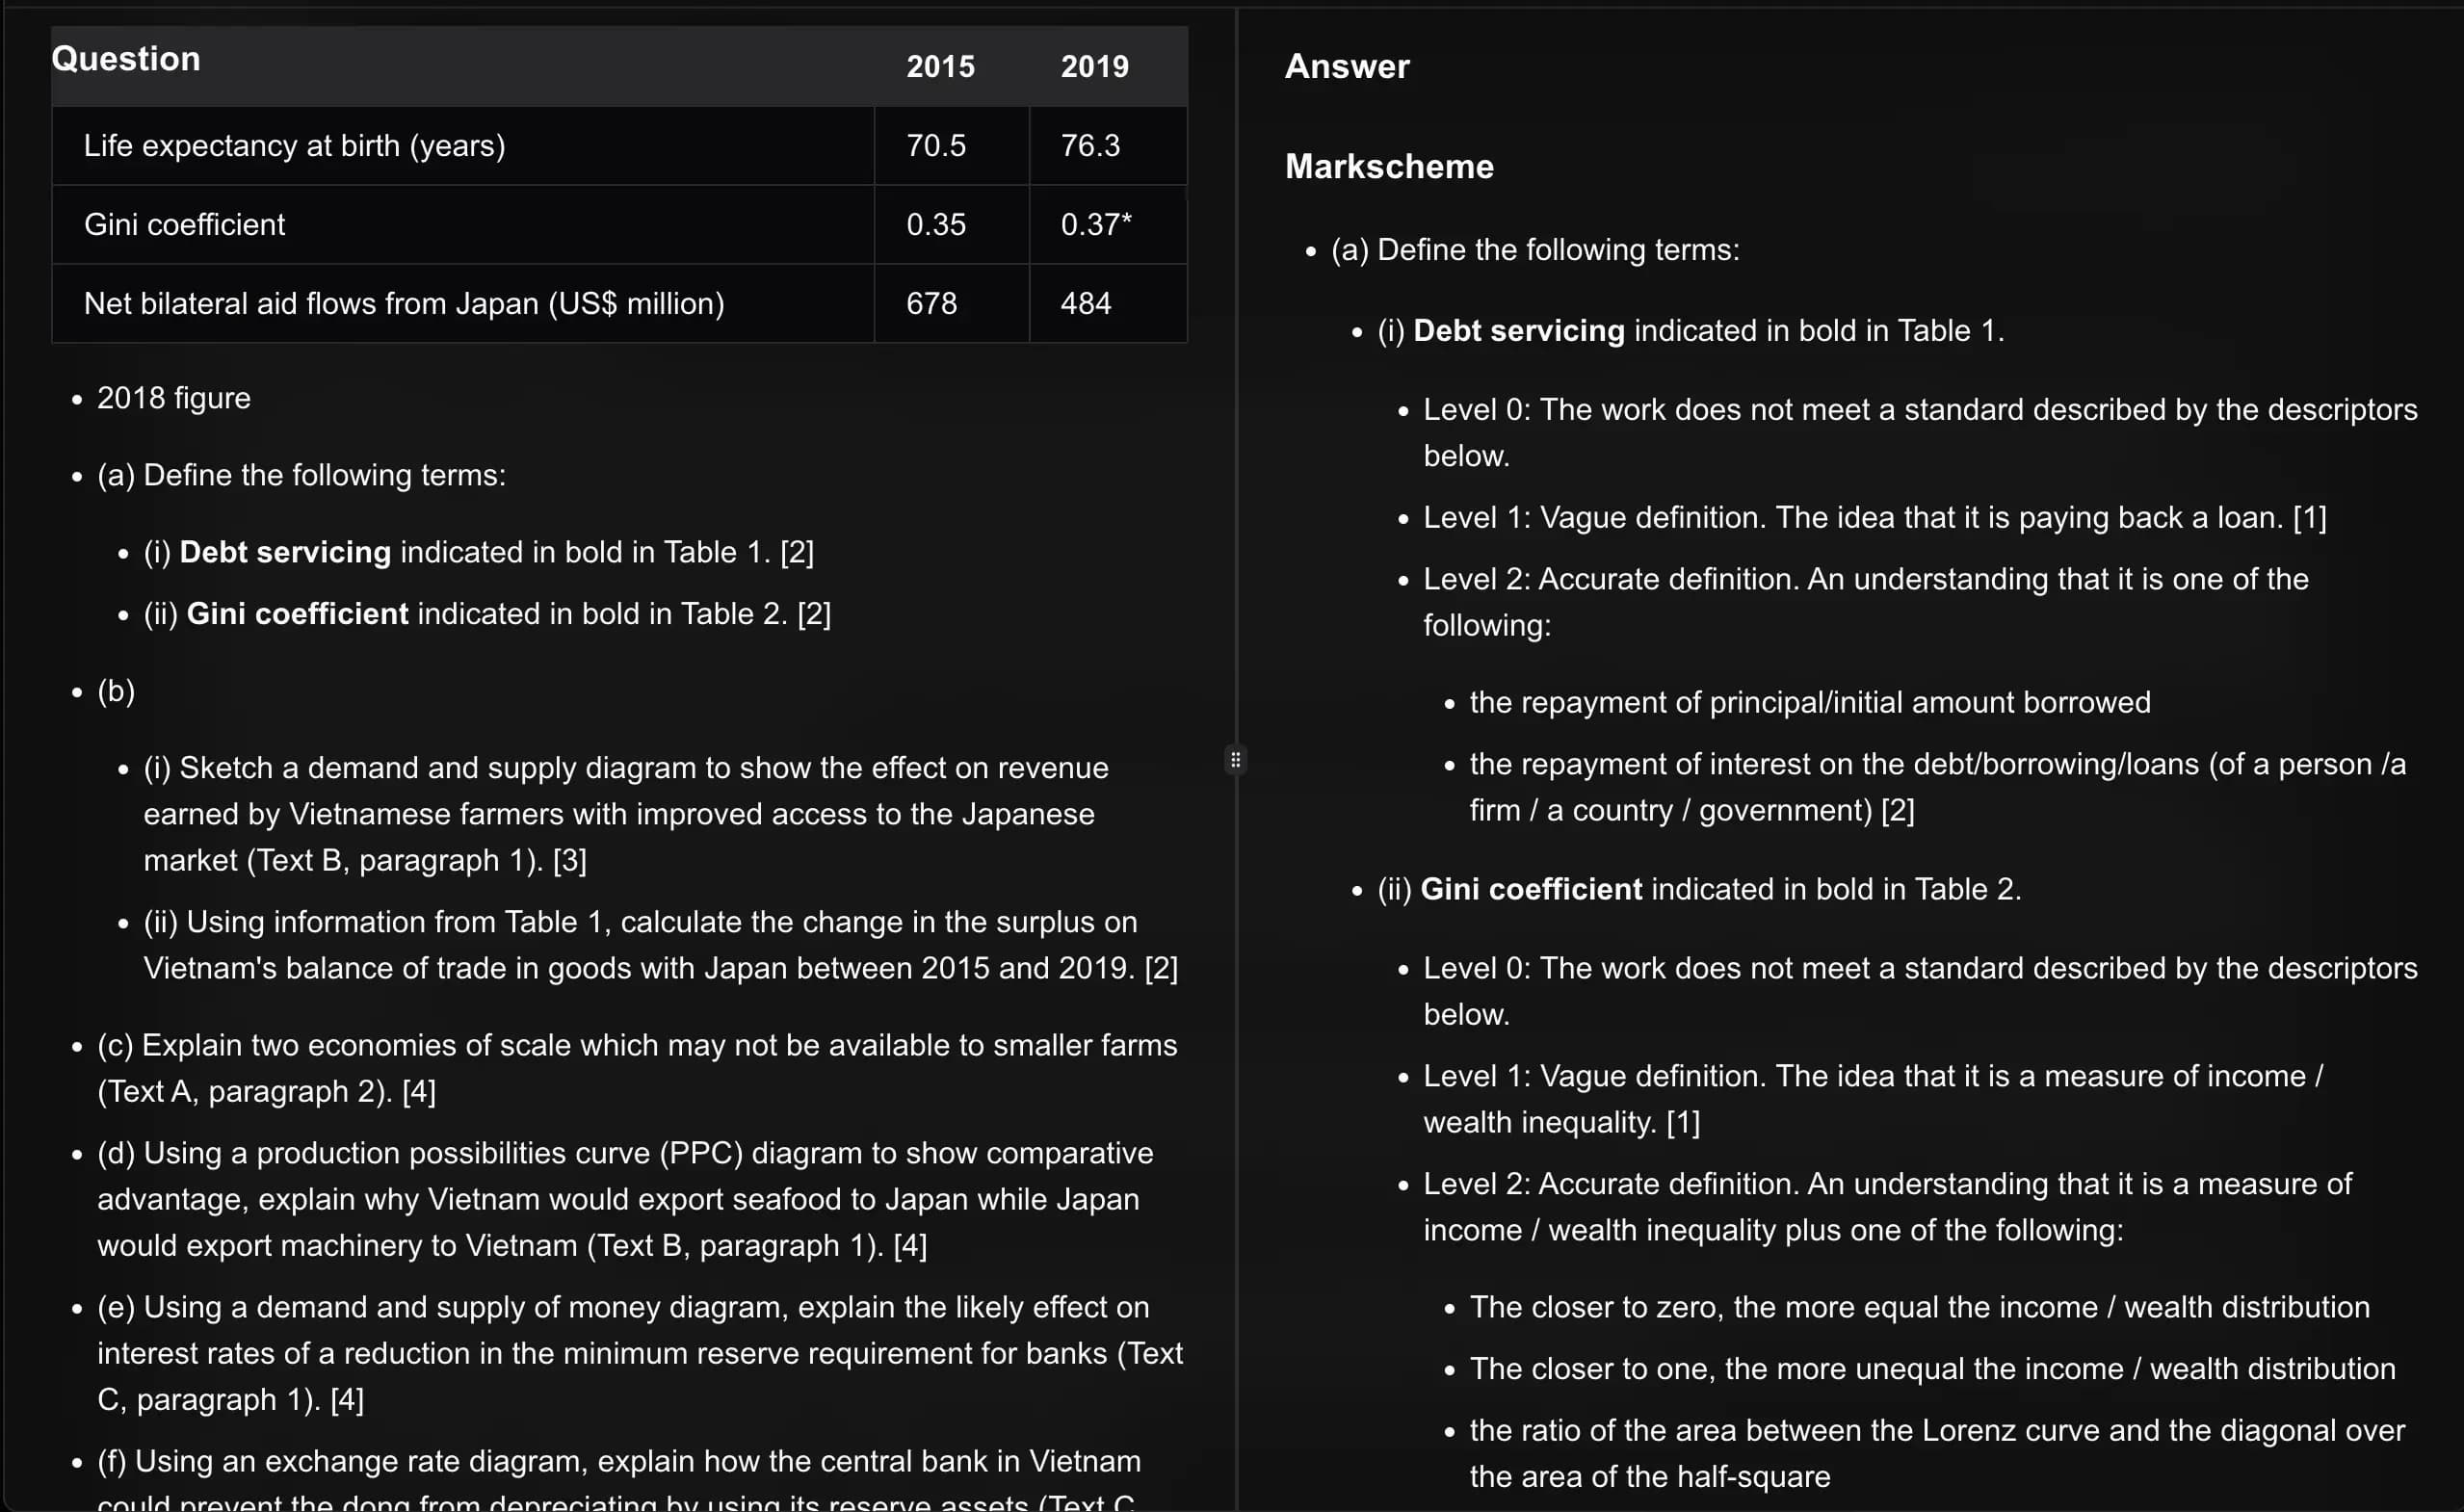This screenshot has height=1512, width=2464.
Task: Click the demand and supply sketch question (b)(i)
Action: 625,814
